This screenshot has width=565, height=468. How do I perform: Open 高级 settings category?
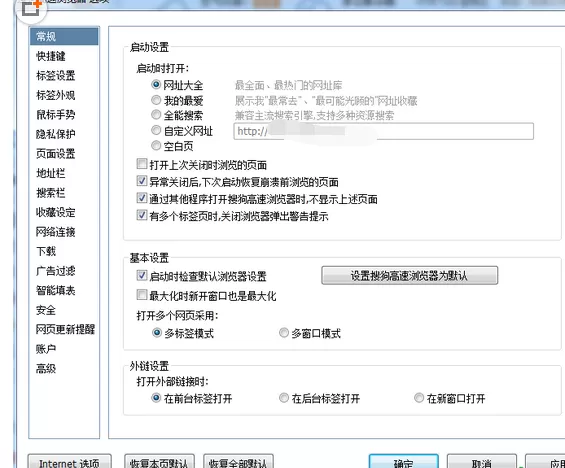pyautogui.click(x=46, y=369)
